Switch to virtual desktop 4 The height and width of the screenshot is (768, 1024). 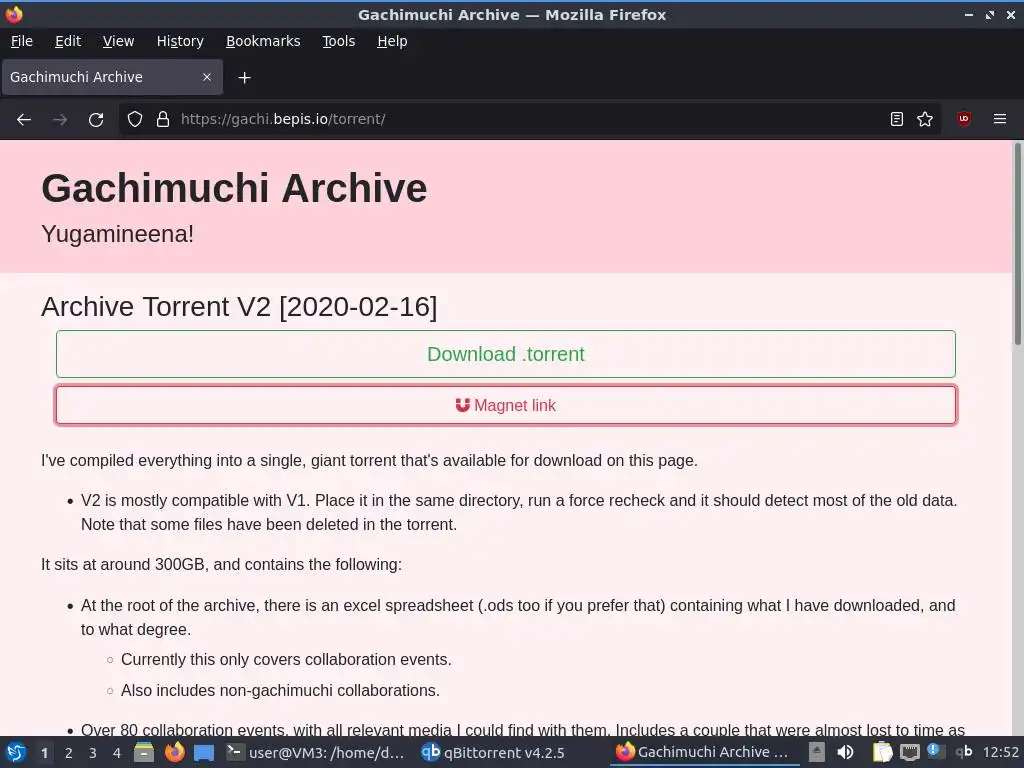117,753
